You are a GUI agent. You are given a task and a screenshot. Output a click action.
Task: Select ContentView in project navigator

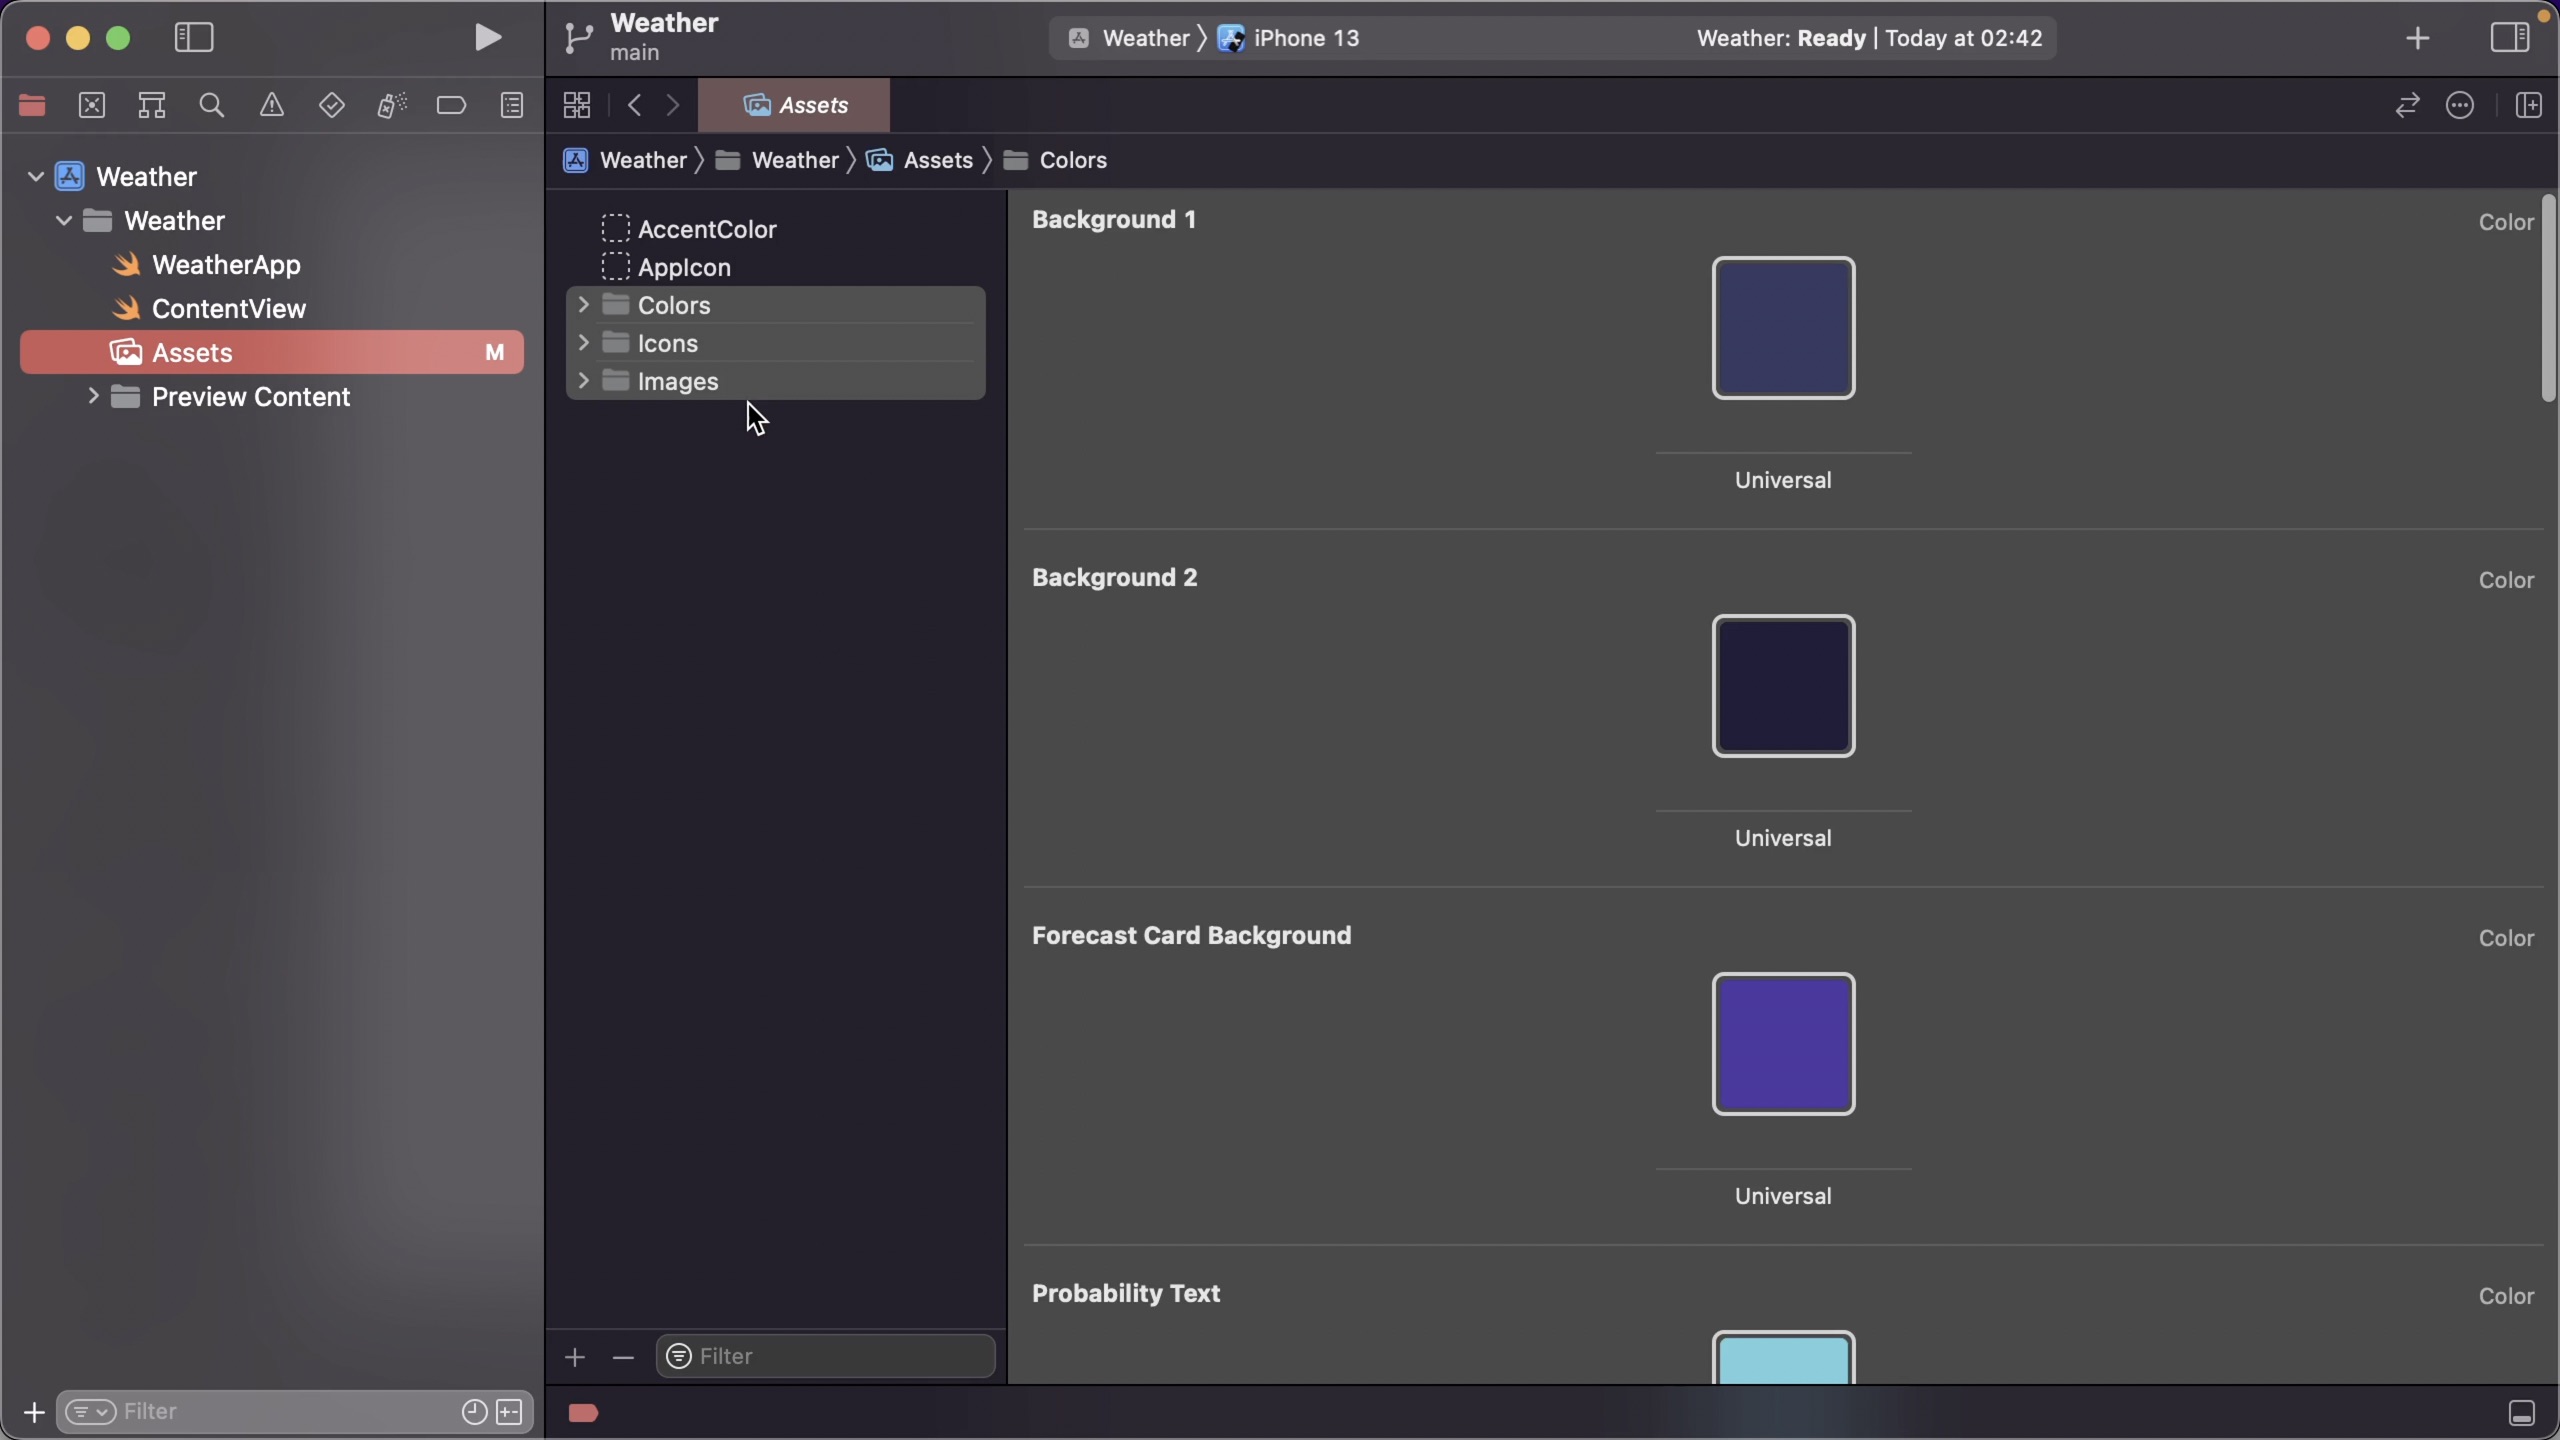(228, 309)
